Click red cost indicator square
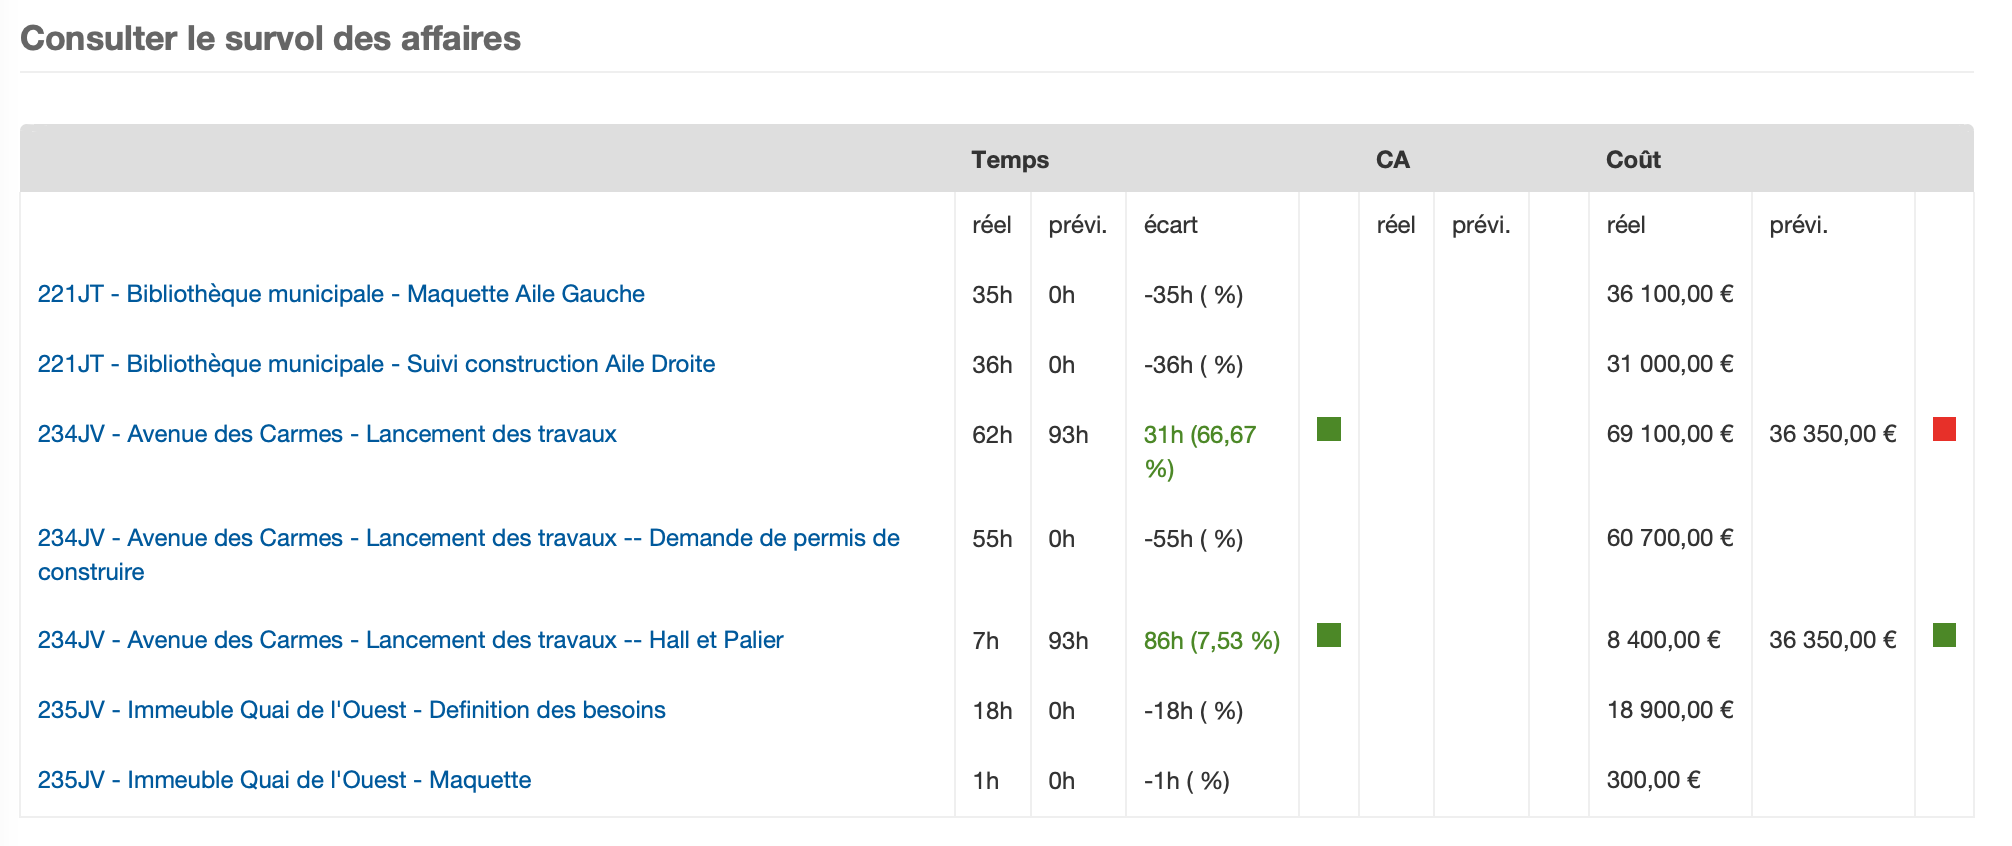This screenshot has width=2012, height=846. pos(1944,429)
